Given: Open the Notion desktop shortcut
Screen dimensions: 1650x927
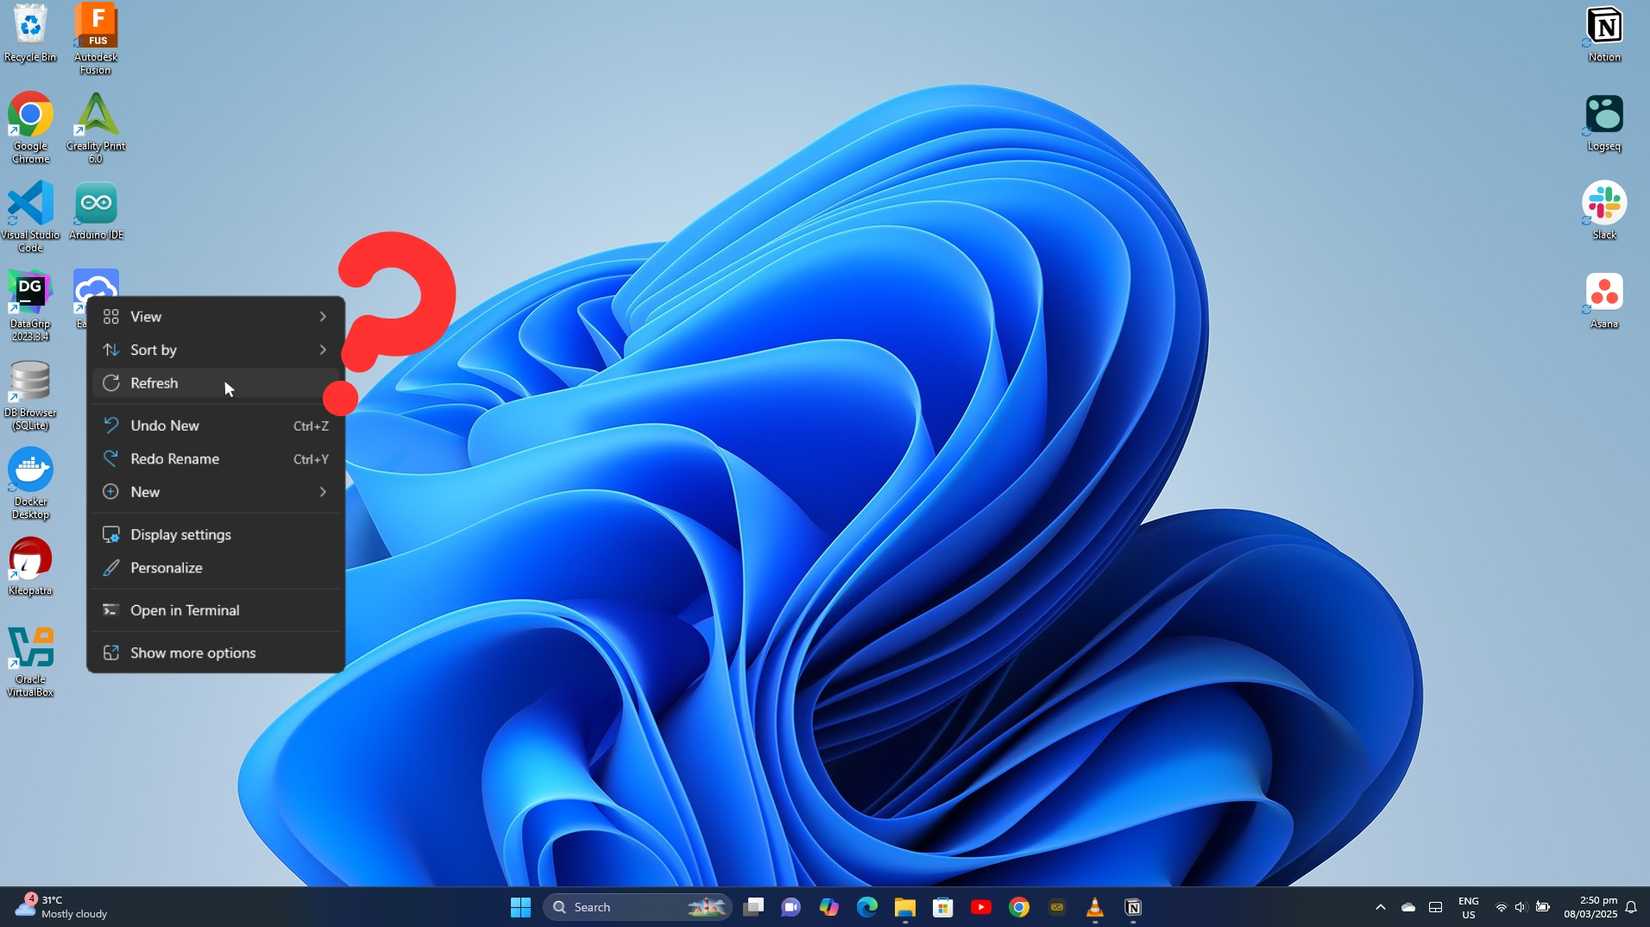Looking at the screenshot, I should click(1604, 34).
